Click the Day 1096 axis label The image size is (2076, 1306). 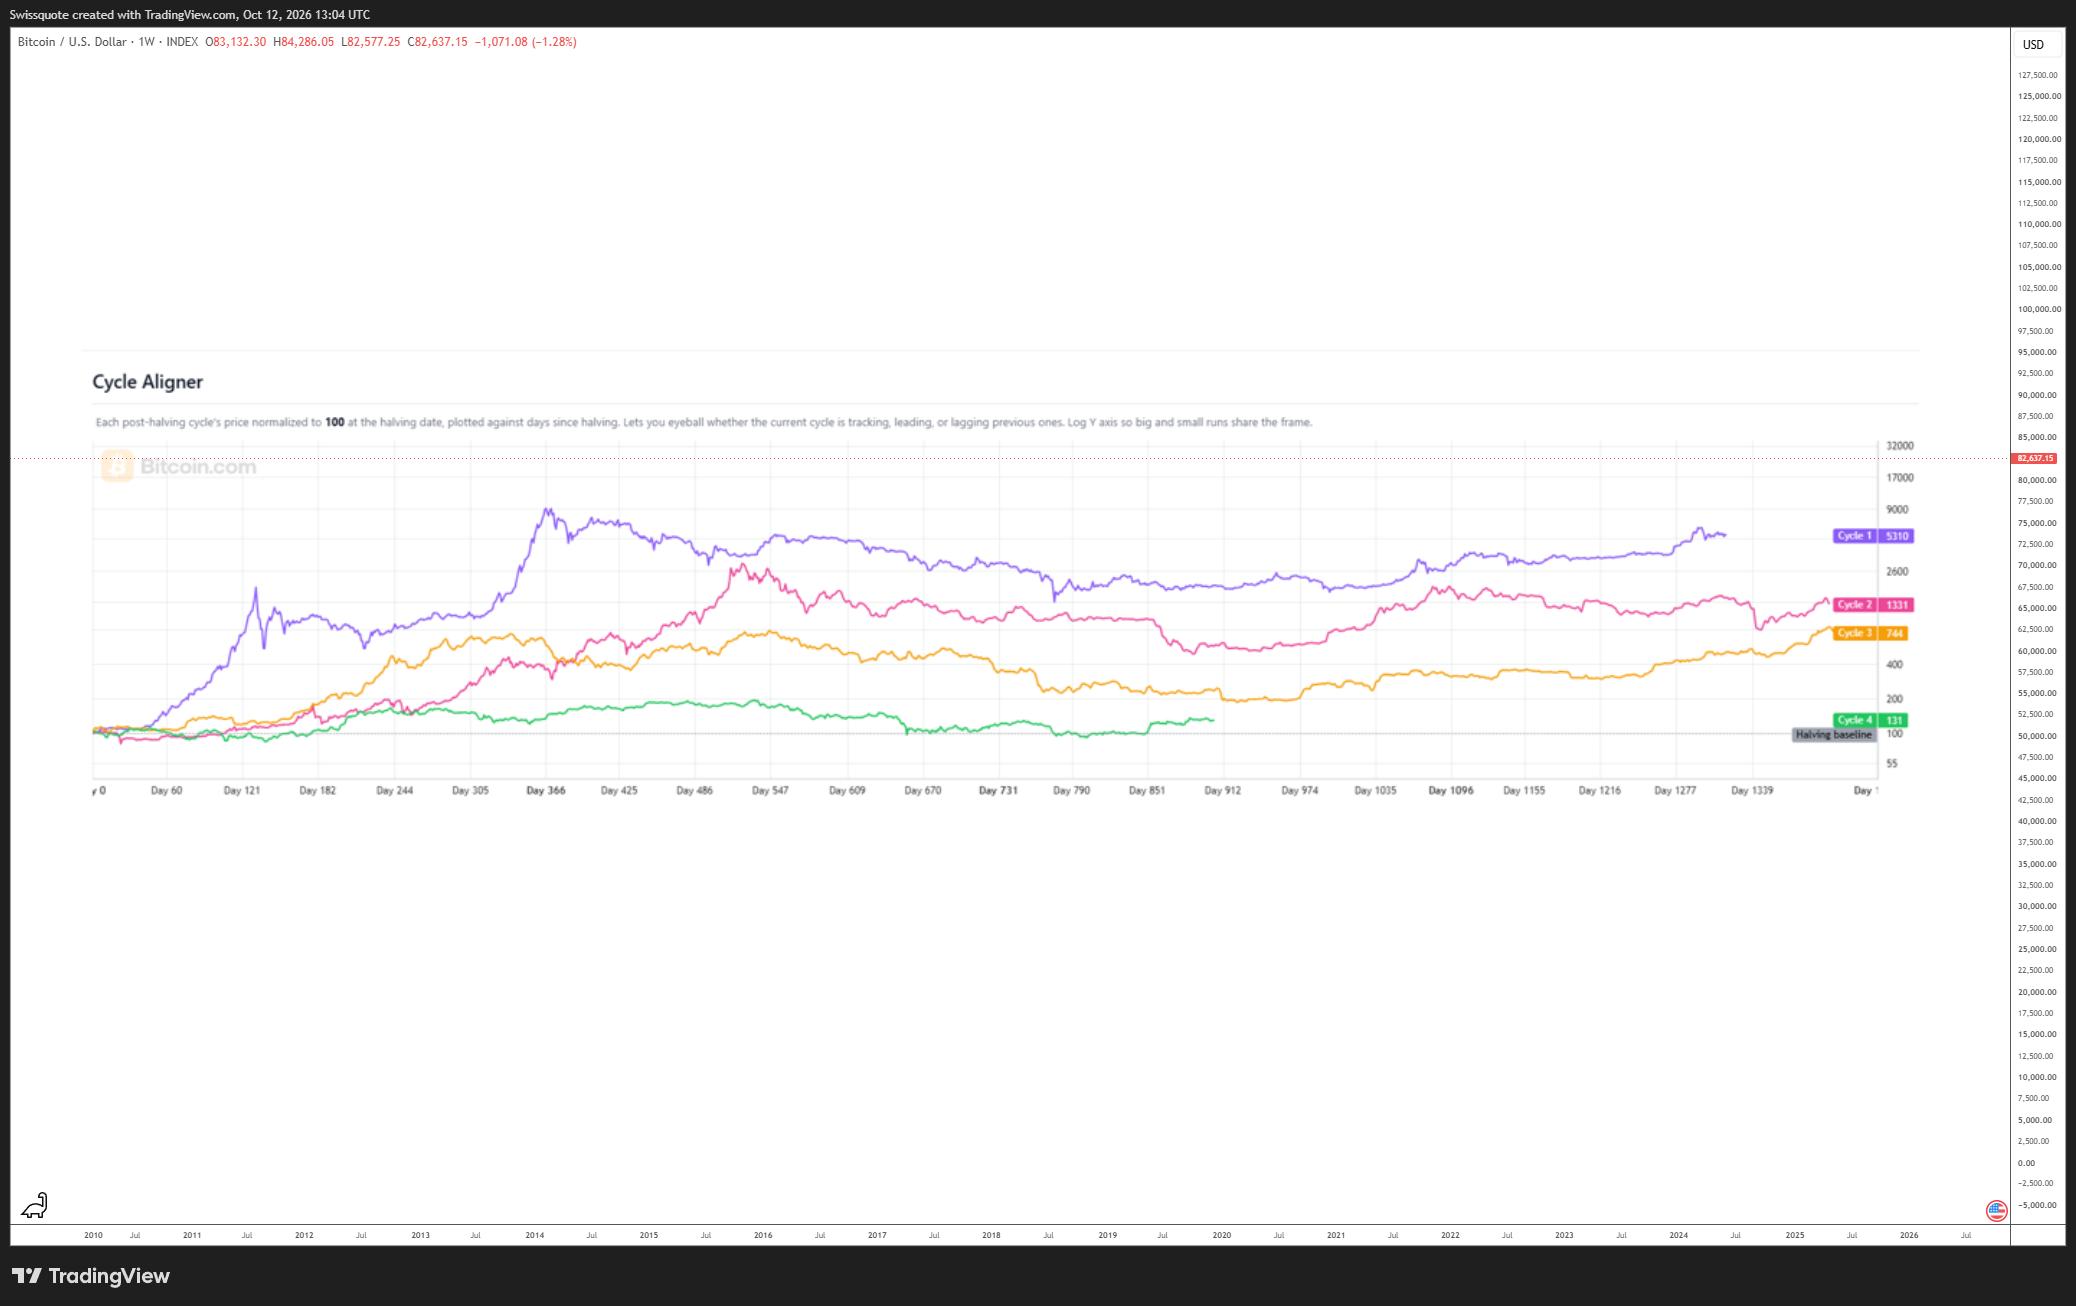tap(1451, 790)
